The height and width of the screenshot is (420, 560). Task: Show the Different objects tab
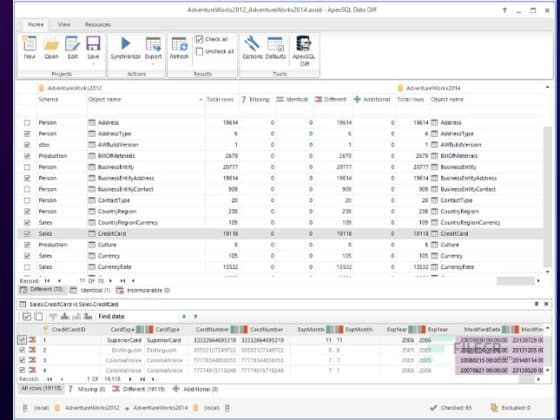[41, 289]
